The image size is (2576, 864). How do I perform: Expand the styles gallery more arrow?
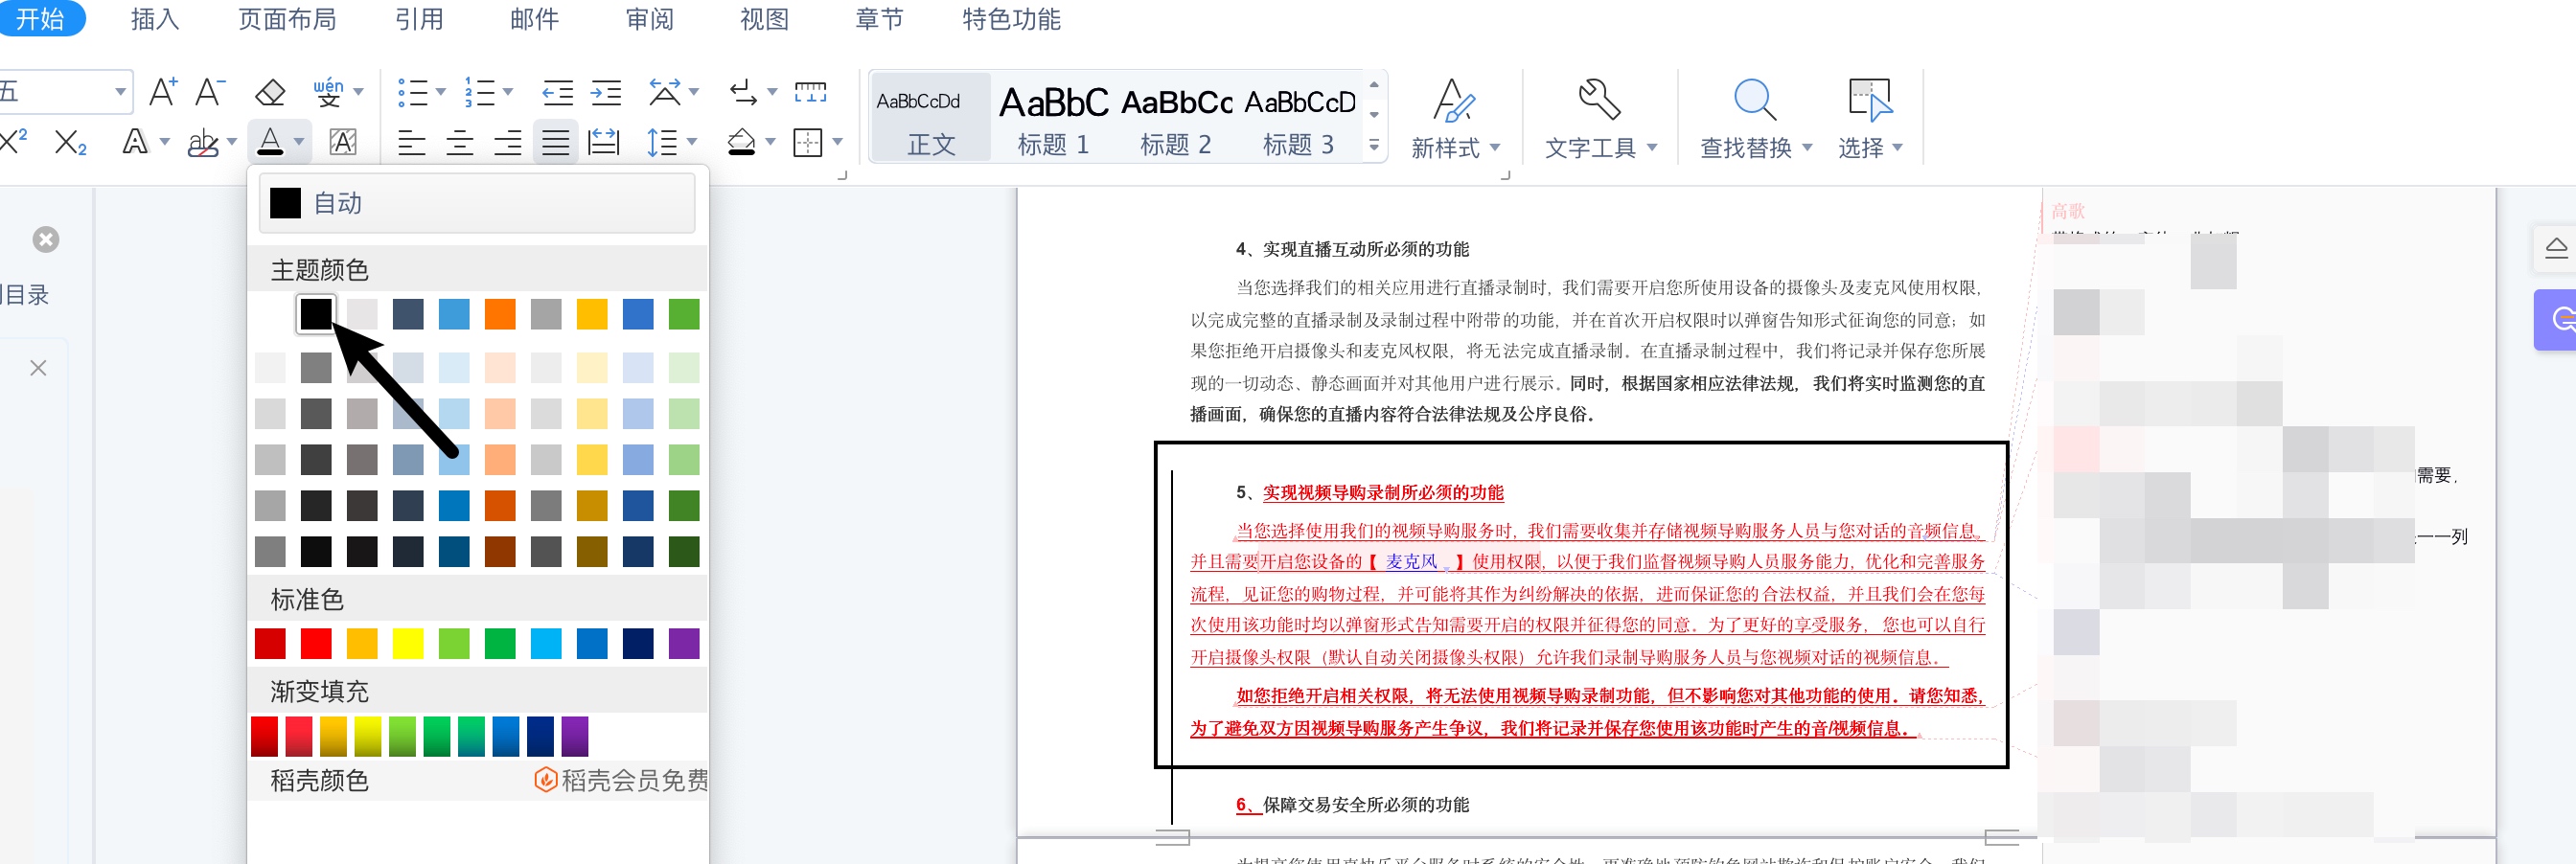coord(1374,147)
